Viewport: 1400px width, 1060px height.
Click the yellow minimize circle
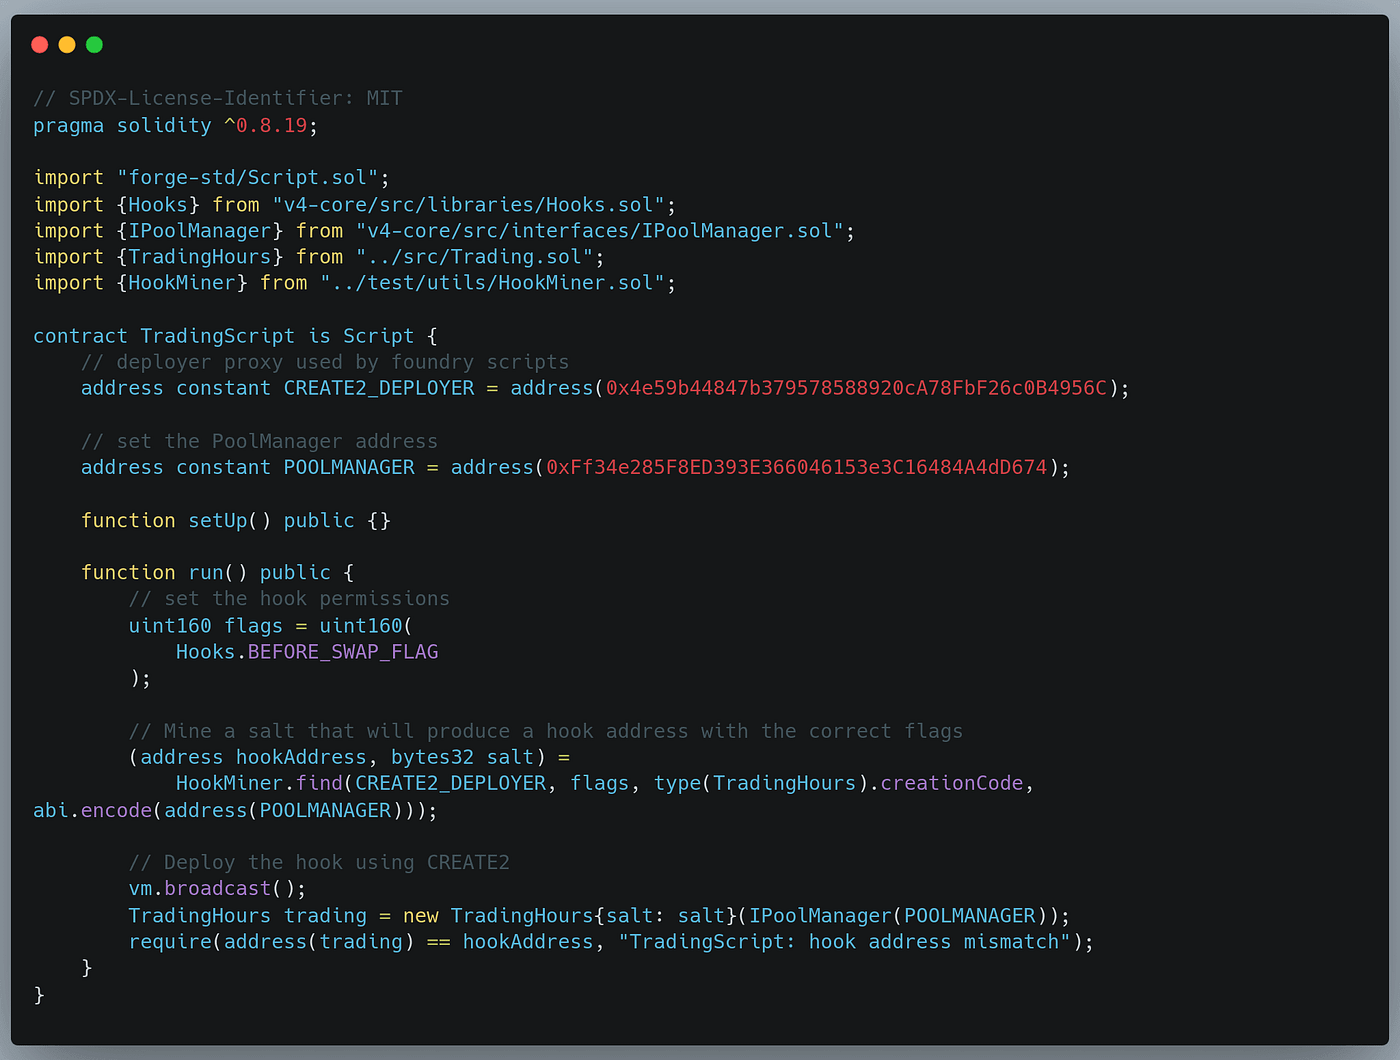click(66, 44)
